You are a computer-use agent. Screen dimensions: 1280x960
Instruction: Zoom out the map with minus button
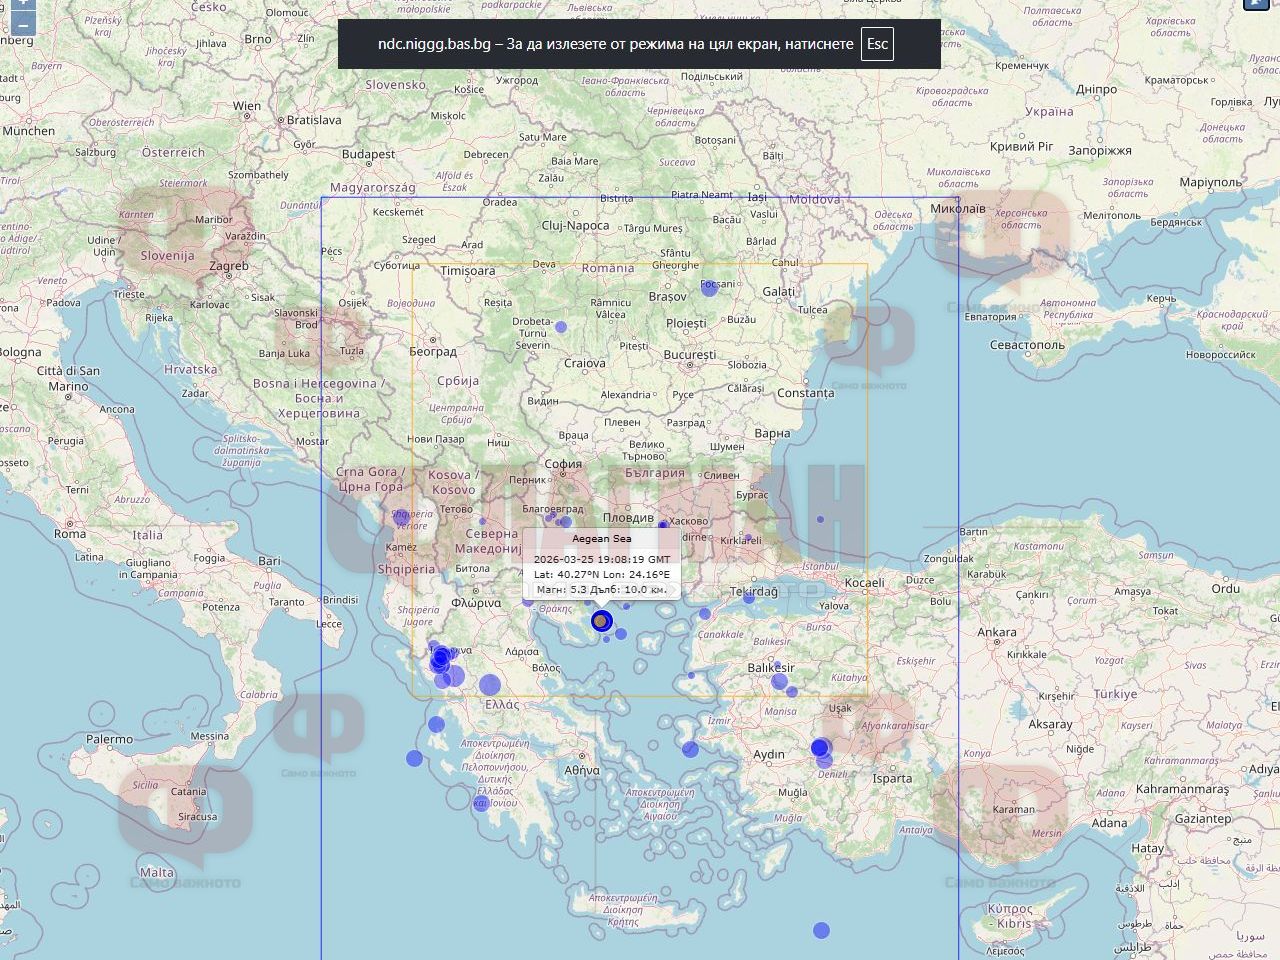coord(22,24)
